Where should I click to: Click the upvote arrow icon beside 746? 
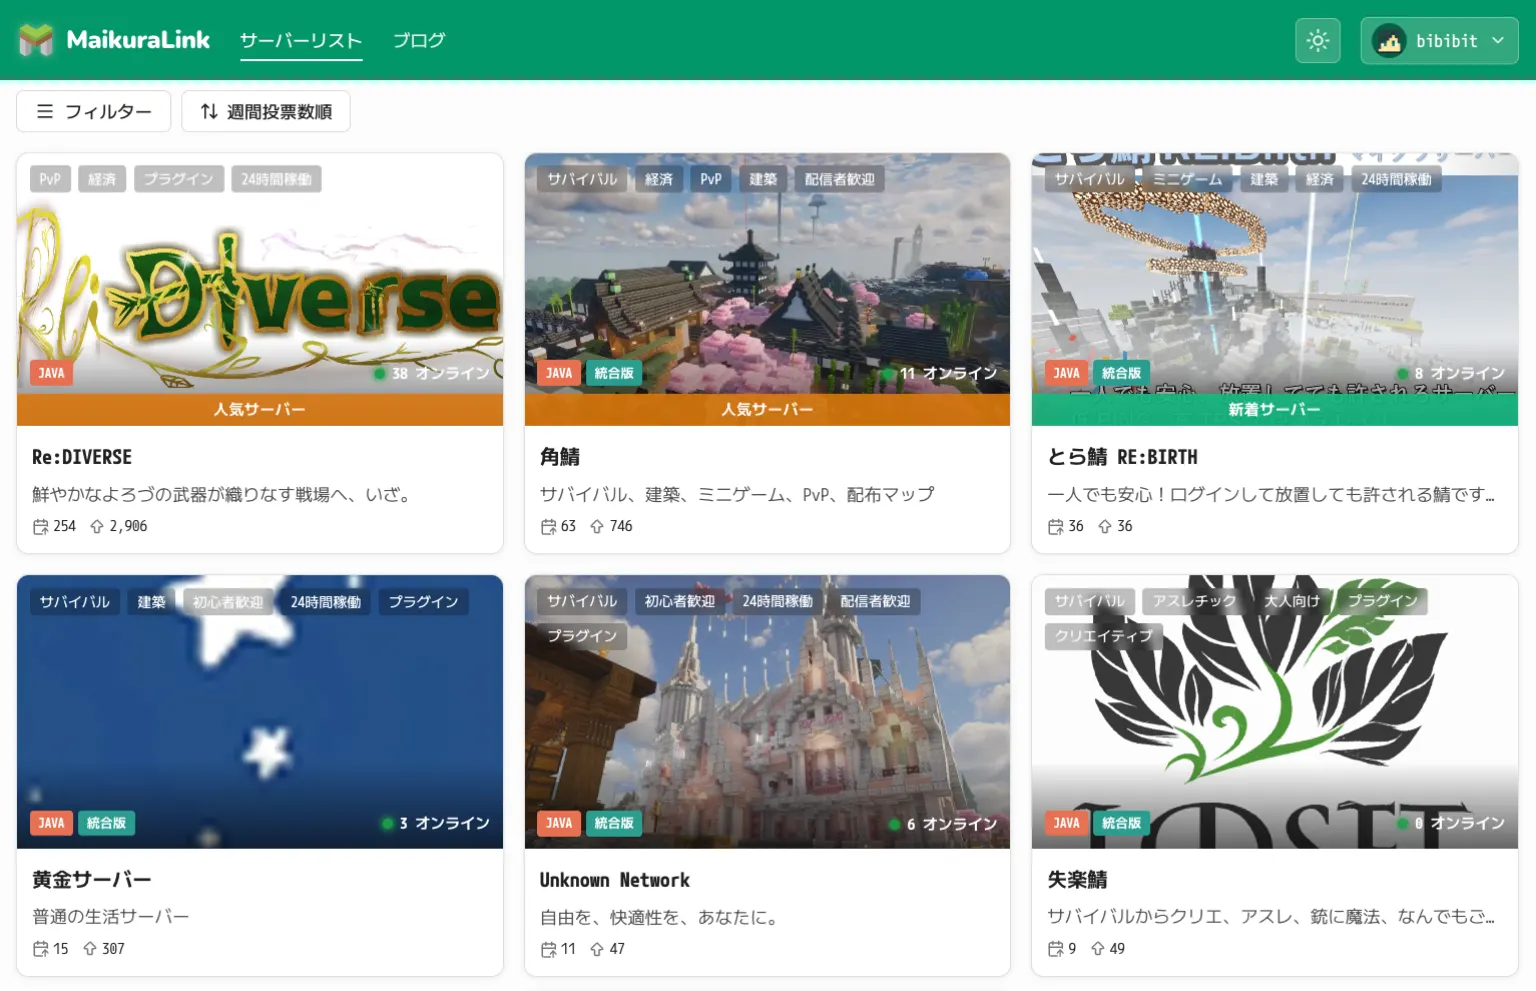[x=597, y=526]
